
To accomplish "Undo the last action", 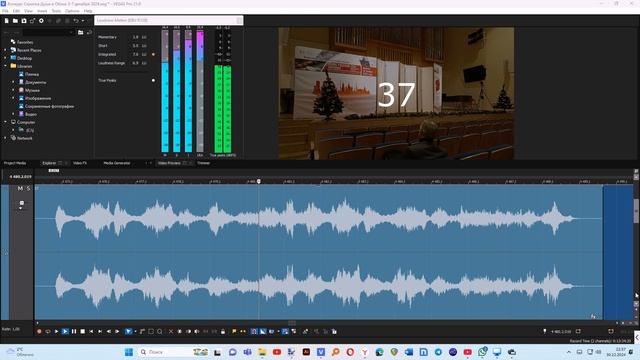I will pyautogui.click(x=76, y=21).
